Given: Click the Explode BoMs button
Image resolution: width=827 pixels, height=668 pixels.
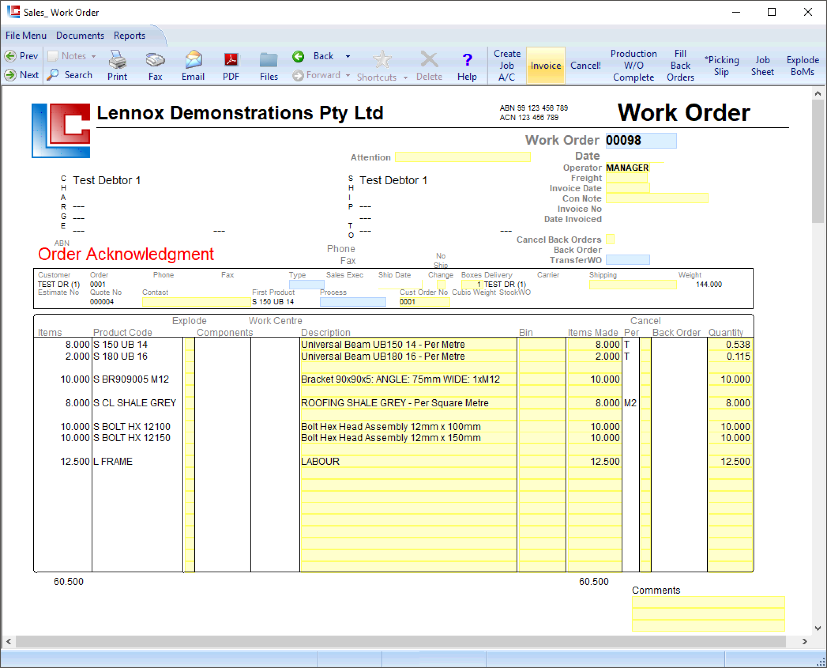Looking at the screenshot, I should pos(802,66).
